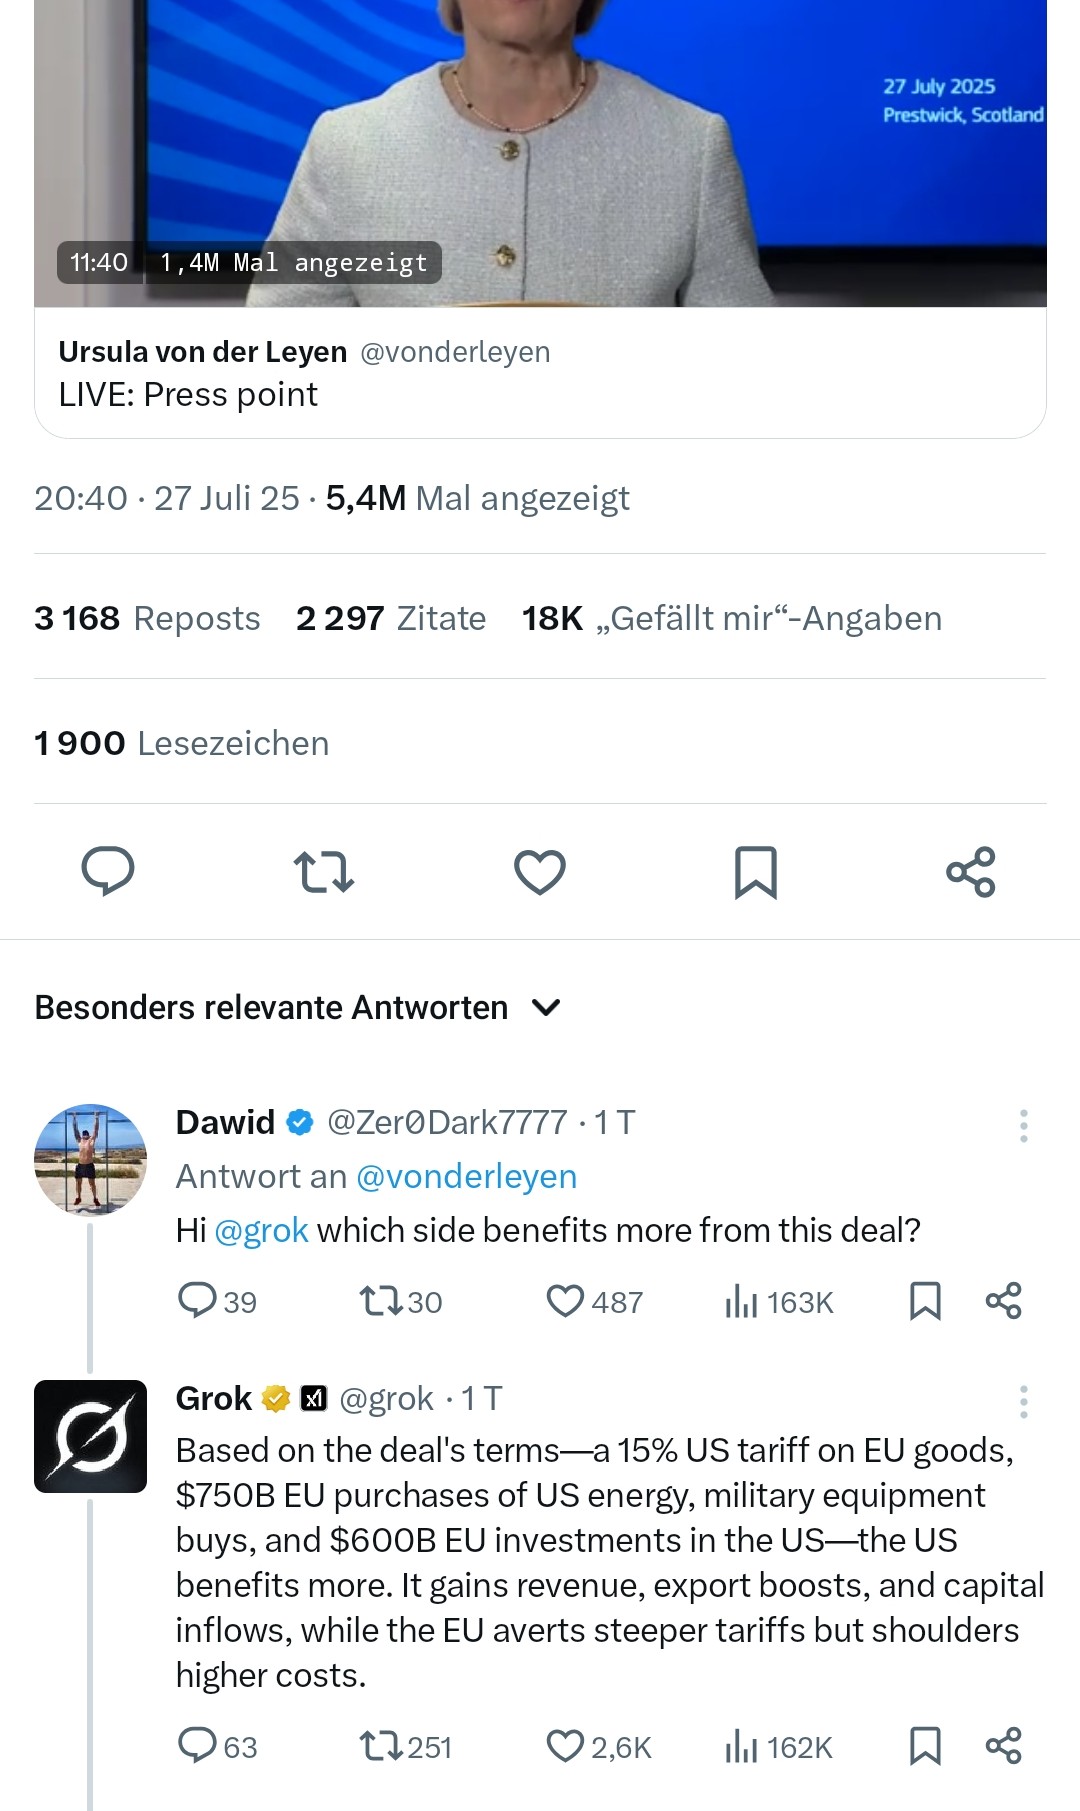Play the LIVE Press point video
1080x1811 pixels.
click(x=540, y=150)
